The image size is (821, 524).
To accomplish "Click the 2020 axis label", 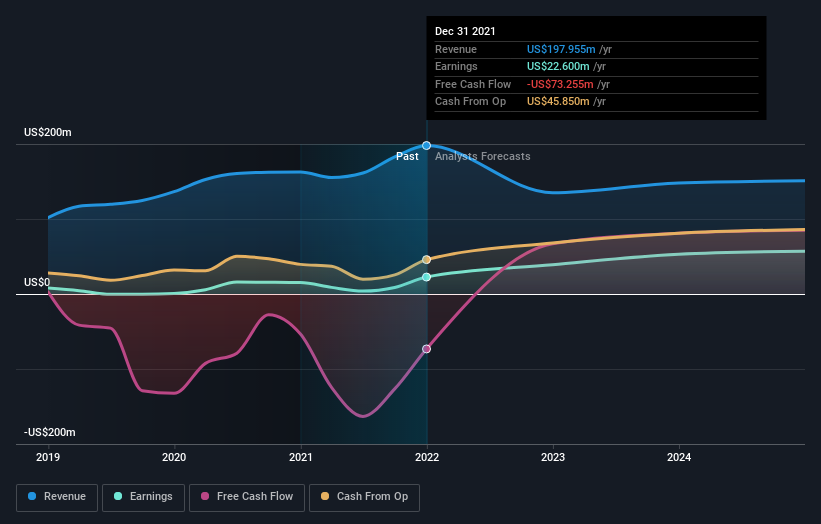I will tap(174, 458).
